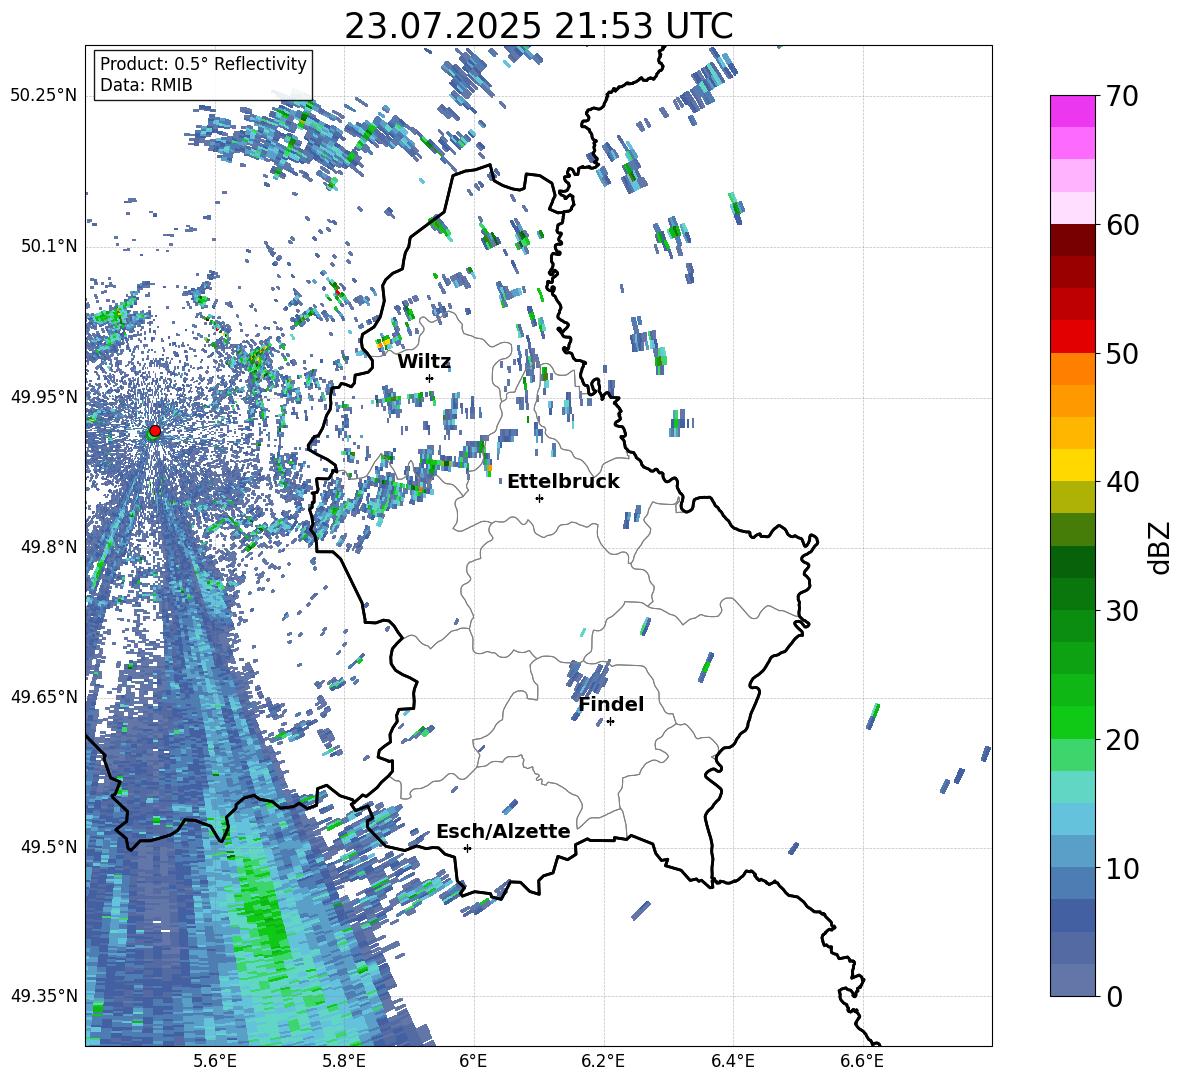Click the red radar site marker
The height and width of the screenshot is (1081, 1184).
(x=155, y=430)
